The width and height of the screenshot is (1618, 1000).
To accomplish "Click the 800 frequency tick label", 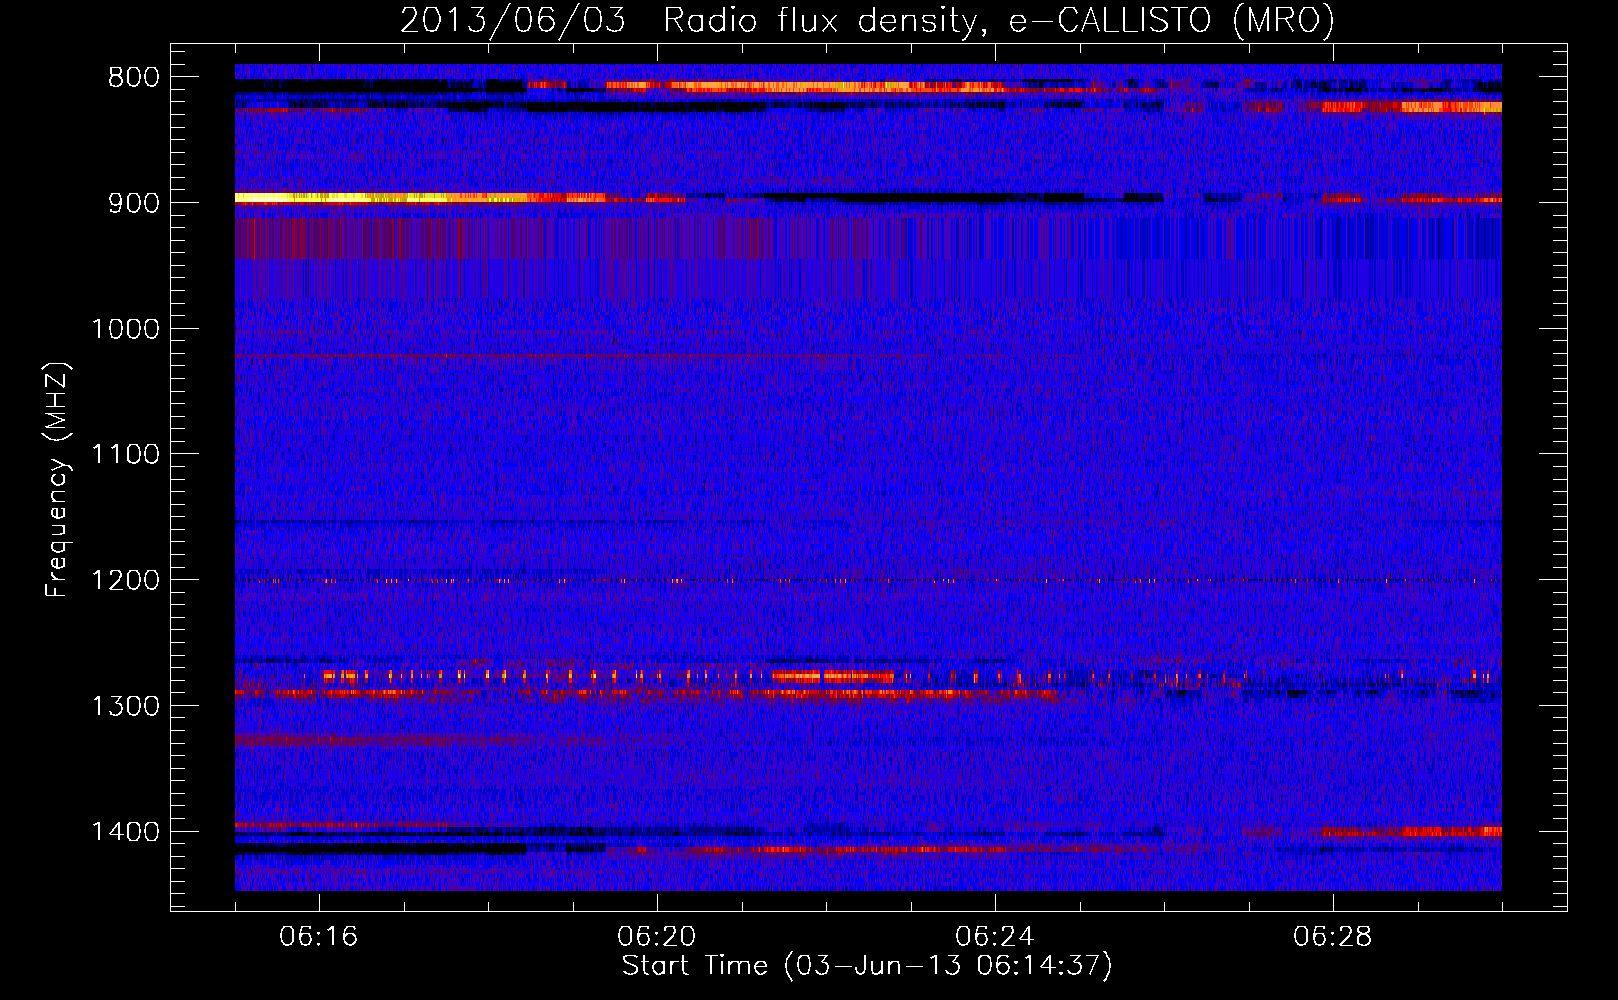I will [134, 78].
